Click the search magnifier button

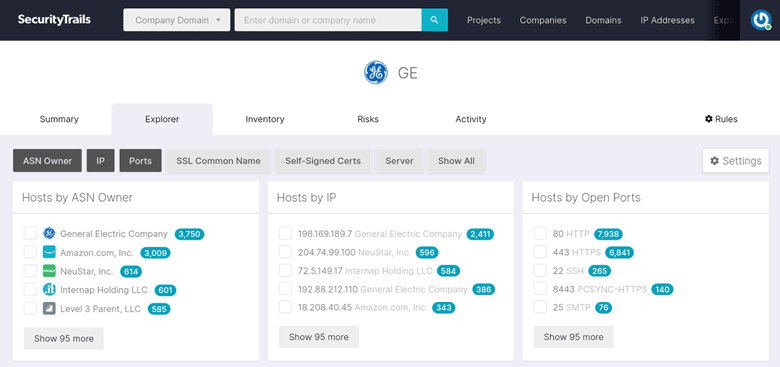click(434, 20)
